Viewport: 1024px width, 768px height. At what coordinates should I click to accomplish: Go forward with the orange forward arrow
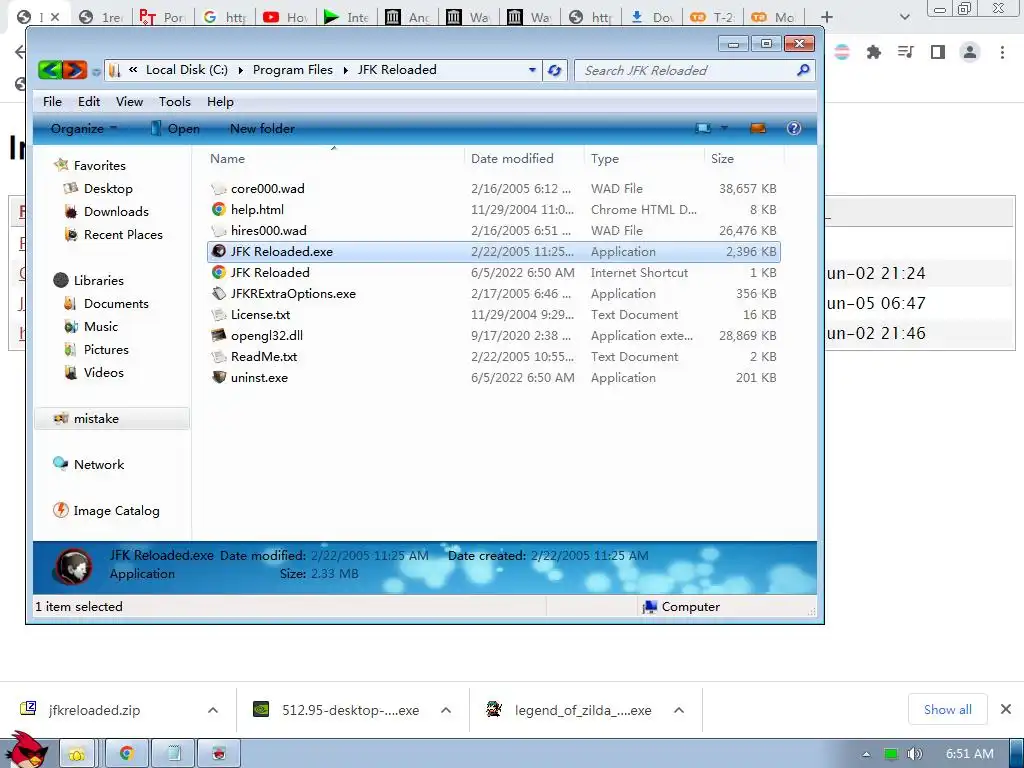point(74,70)
